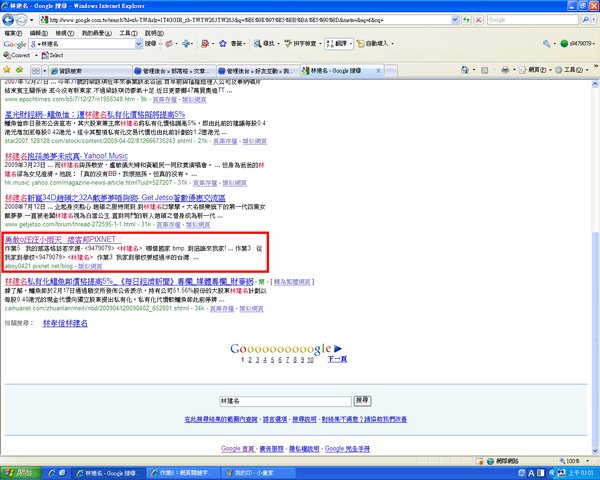The width and height of the screenshot is (600, 480).
Task: Go forward with the IE Forward arrow
Action: 21,20
